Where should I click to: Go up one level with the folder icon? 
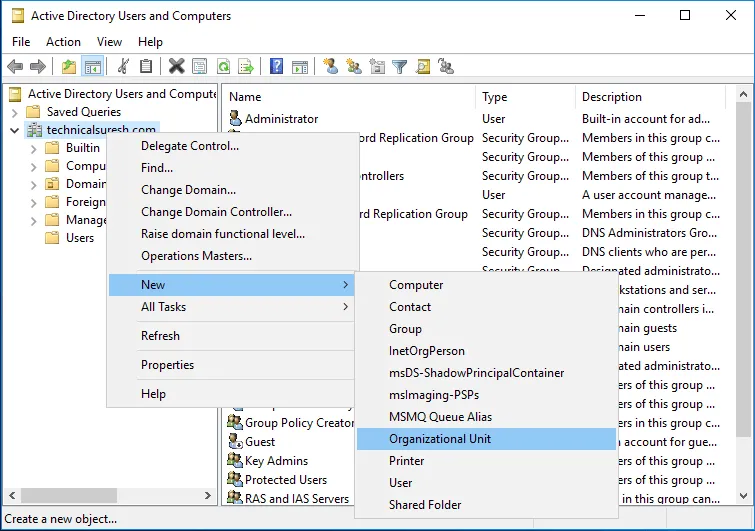pyautogui.click(x=69, y=66)
